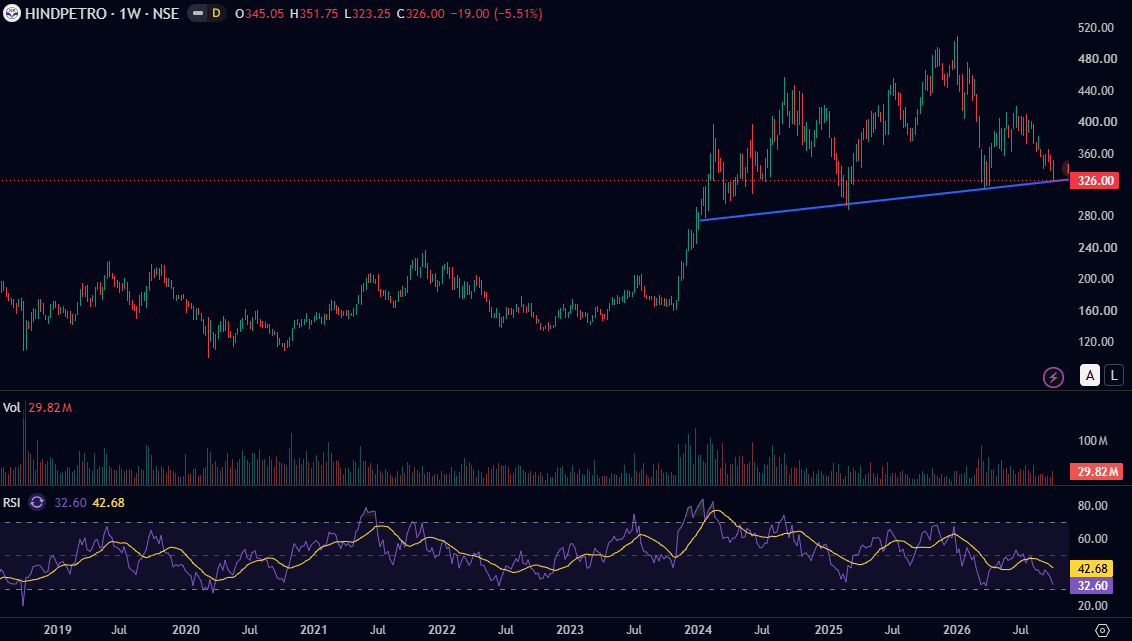Toggle the L log-scale button
Viewport: 1132px width, 641px height.
tap(1114, 375)
